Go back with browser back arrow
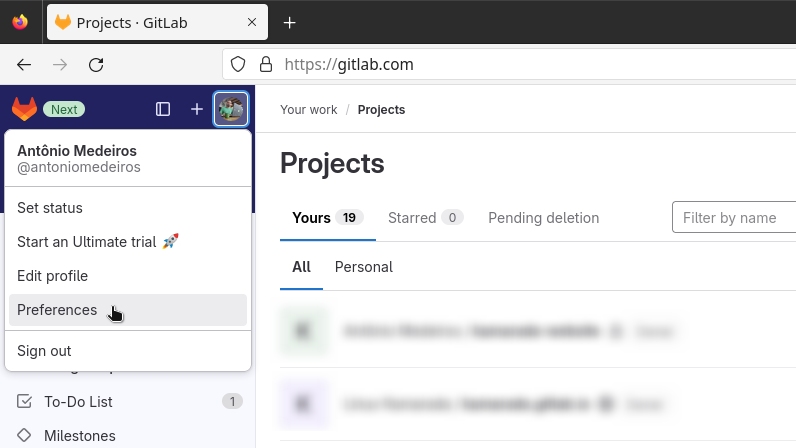The width and height of the screenshot is (796, 448). 24,65
